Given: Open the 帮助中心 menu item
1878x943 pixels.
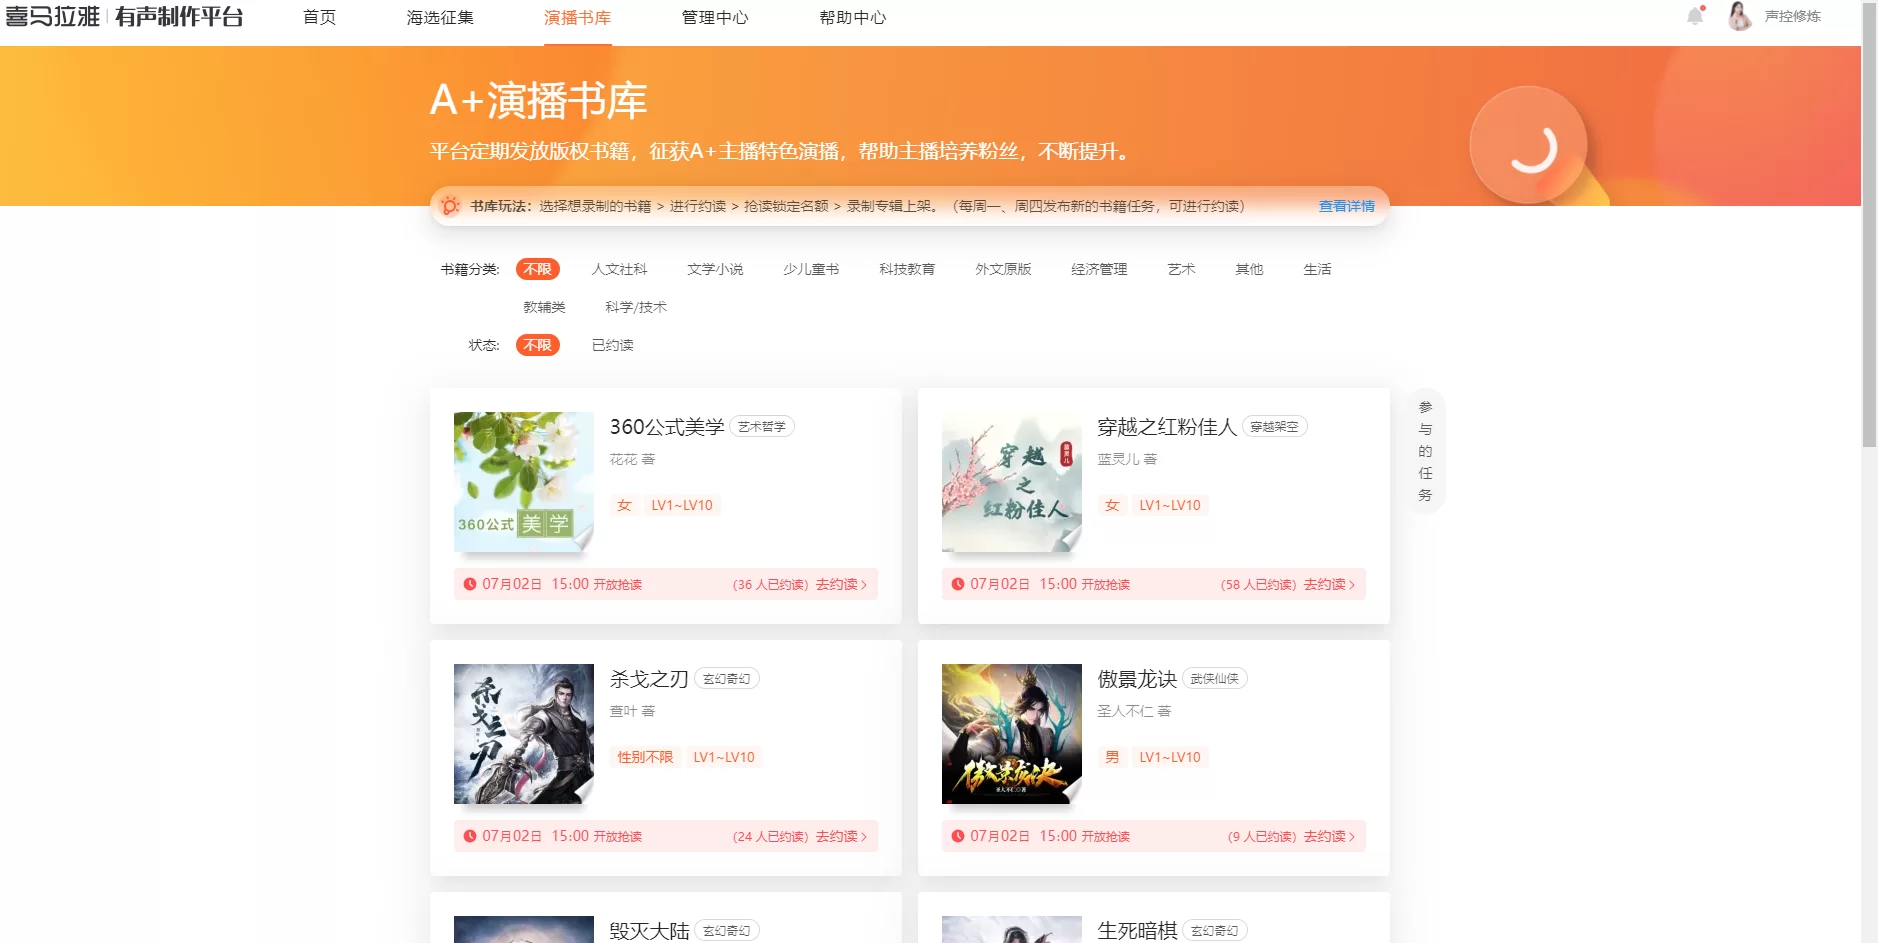Looking at the screenshot, I should point(852,17).
